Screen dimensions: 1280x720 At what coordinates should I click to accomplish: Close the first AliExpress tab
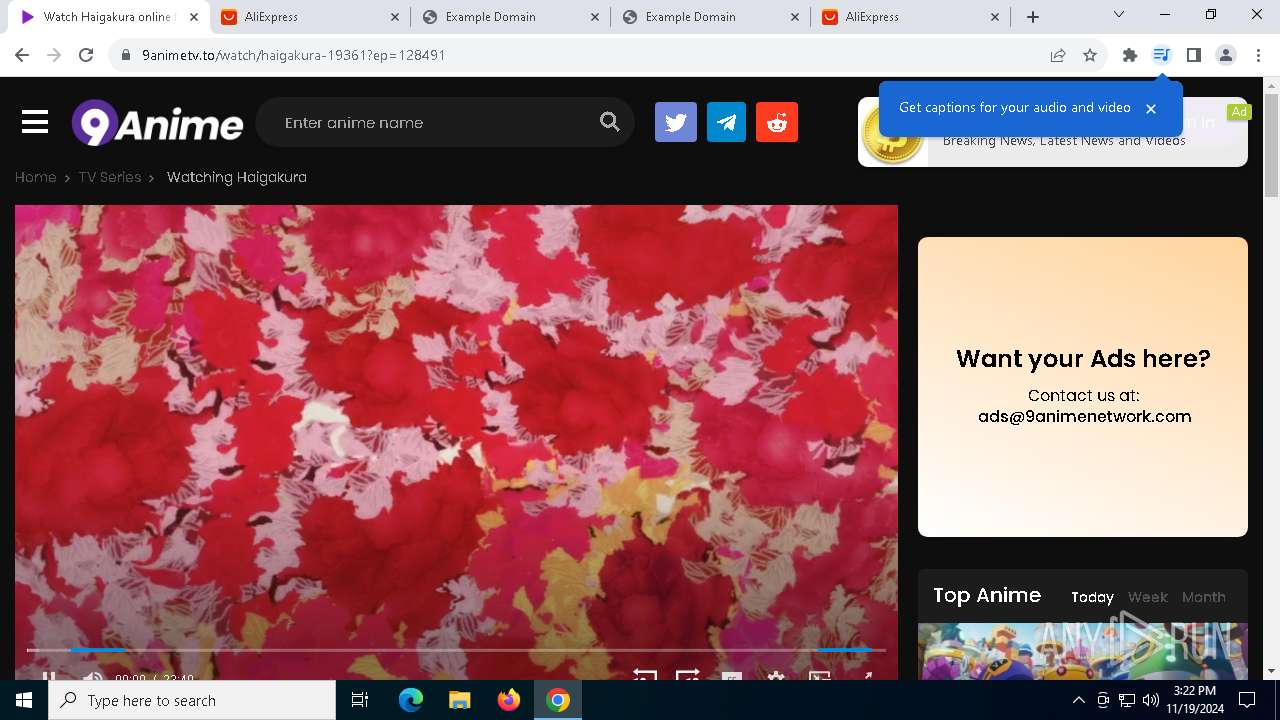[394, 17]
